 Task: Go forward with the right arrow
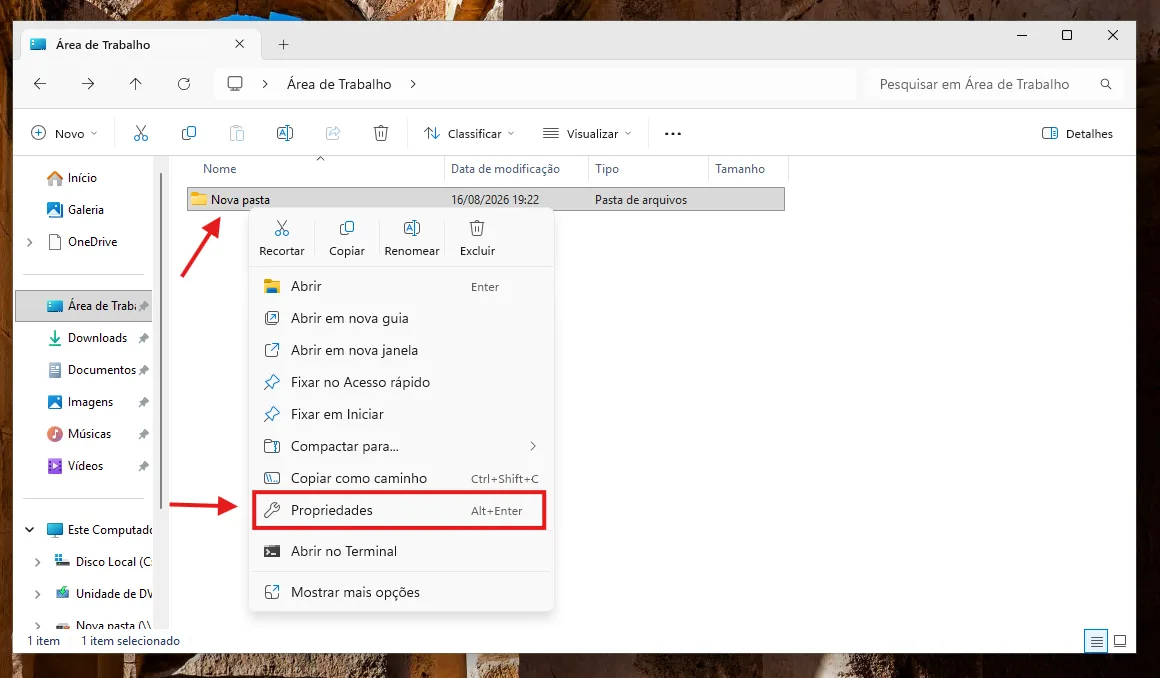click(88, 84)
